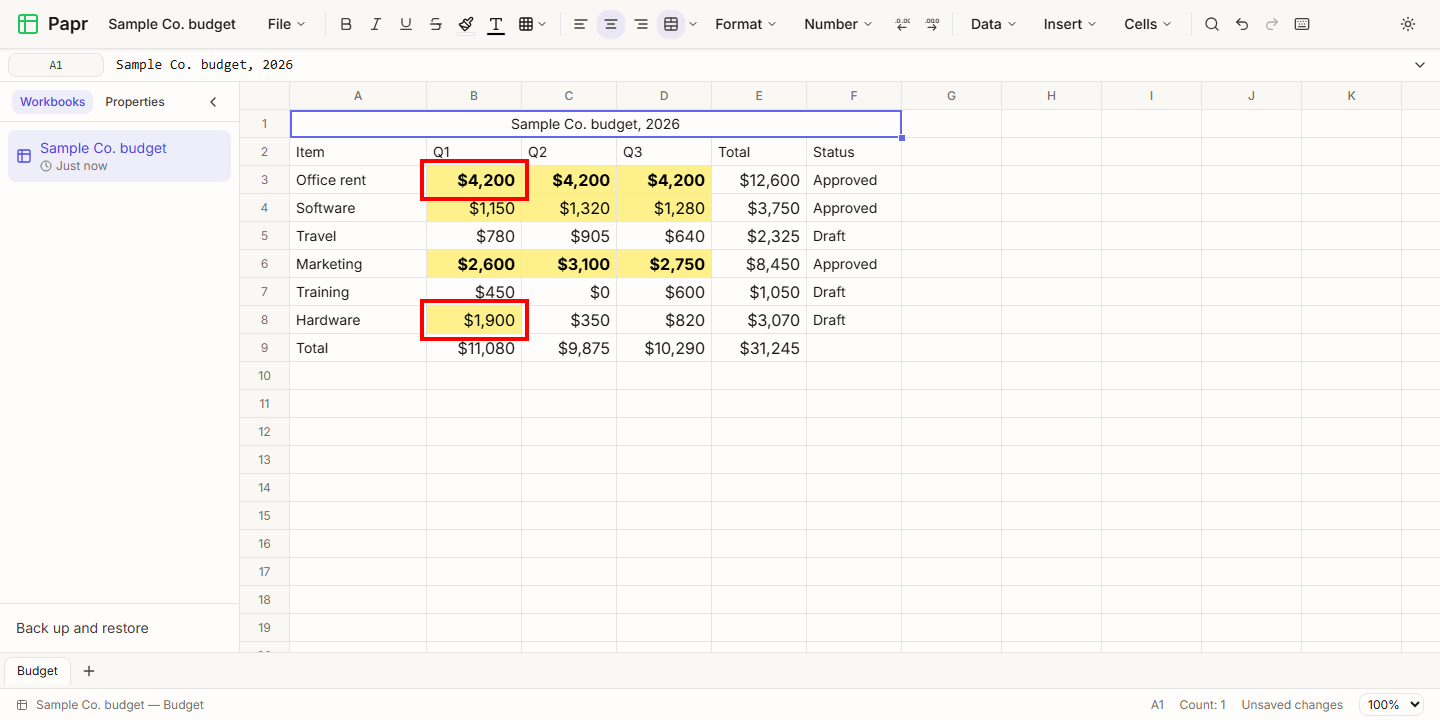Click the redo arrow icon

pyautogui.click(x=1272, y=24)
